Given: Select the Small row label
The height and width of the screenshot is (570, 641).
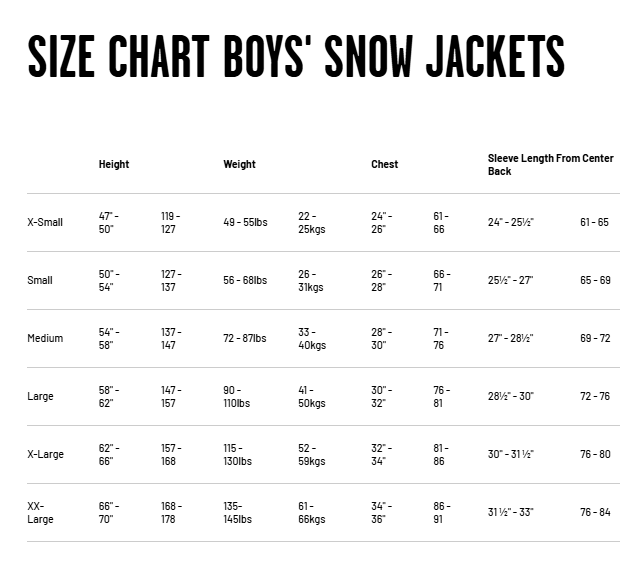Looking at the screenshot, I should point(40,280).
